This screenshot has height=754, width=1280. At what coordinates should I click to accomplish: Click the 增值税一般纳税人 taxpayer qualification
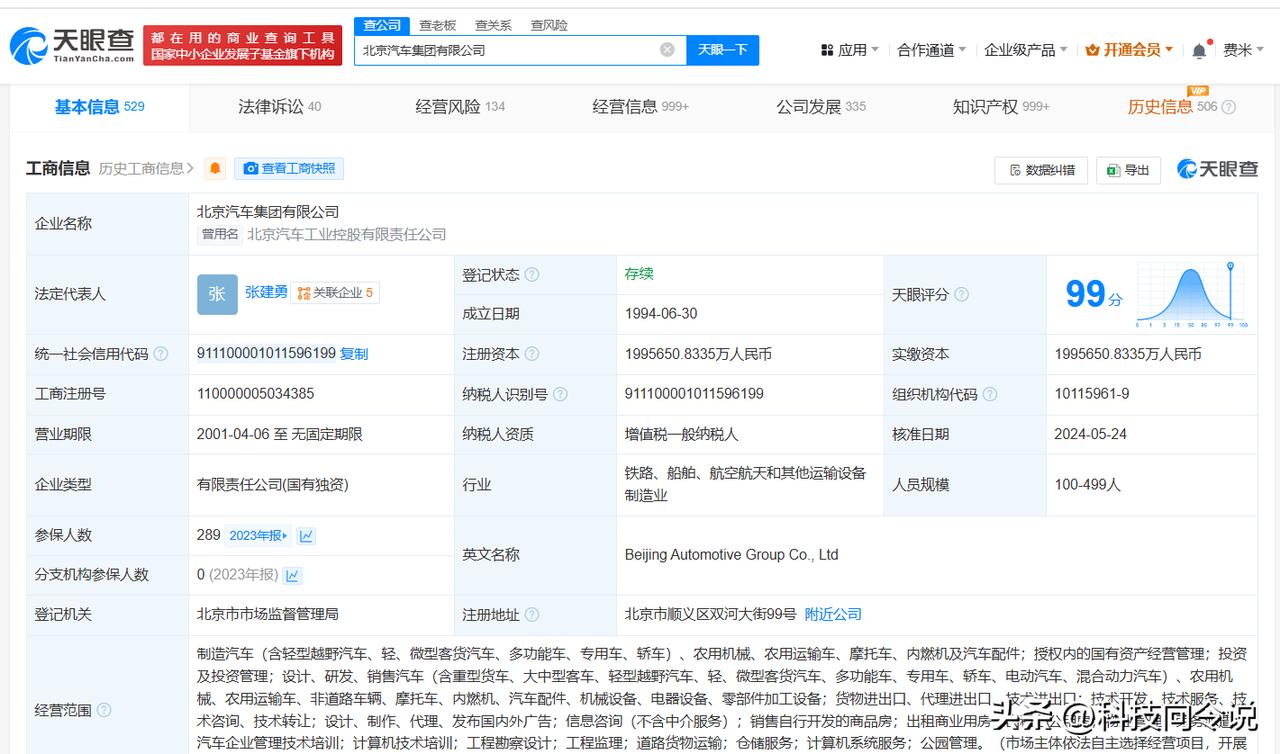point(683,434)
